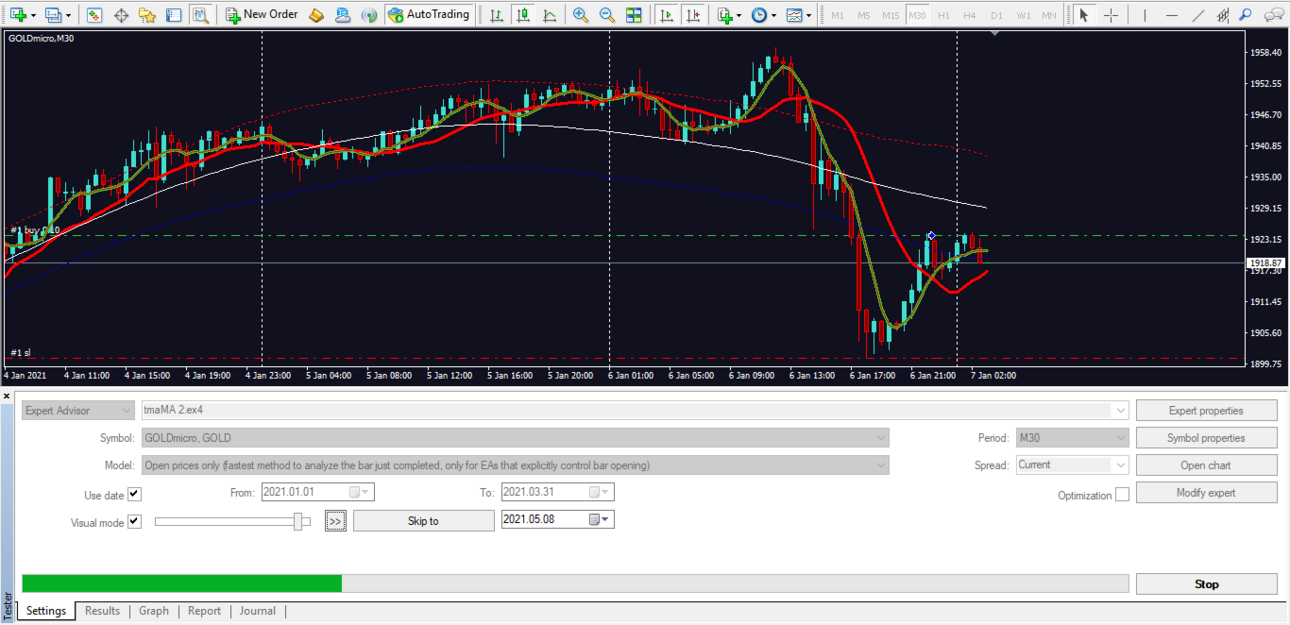Image resolution: width=1290 pixels, height=625 pixels.
Task: Toggle the Visual mode checkbox
Action: click(135, 522)
